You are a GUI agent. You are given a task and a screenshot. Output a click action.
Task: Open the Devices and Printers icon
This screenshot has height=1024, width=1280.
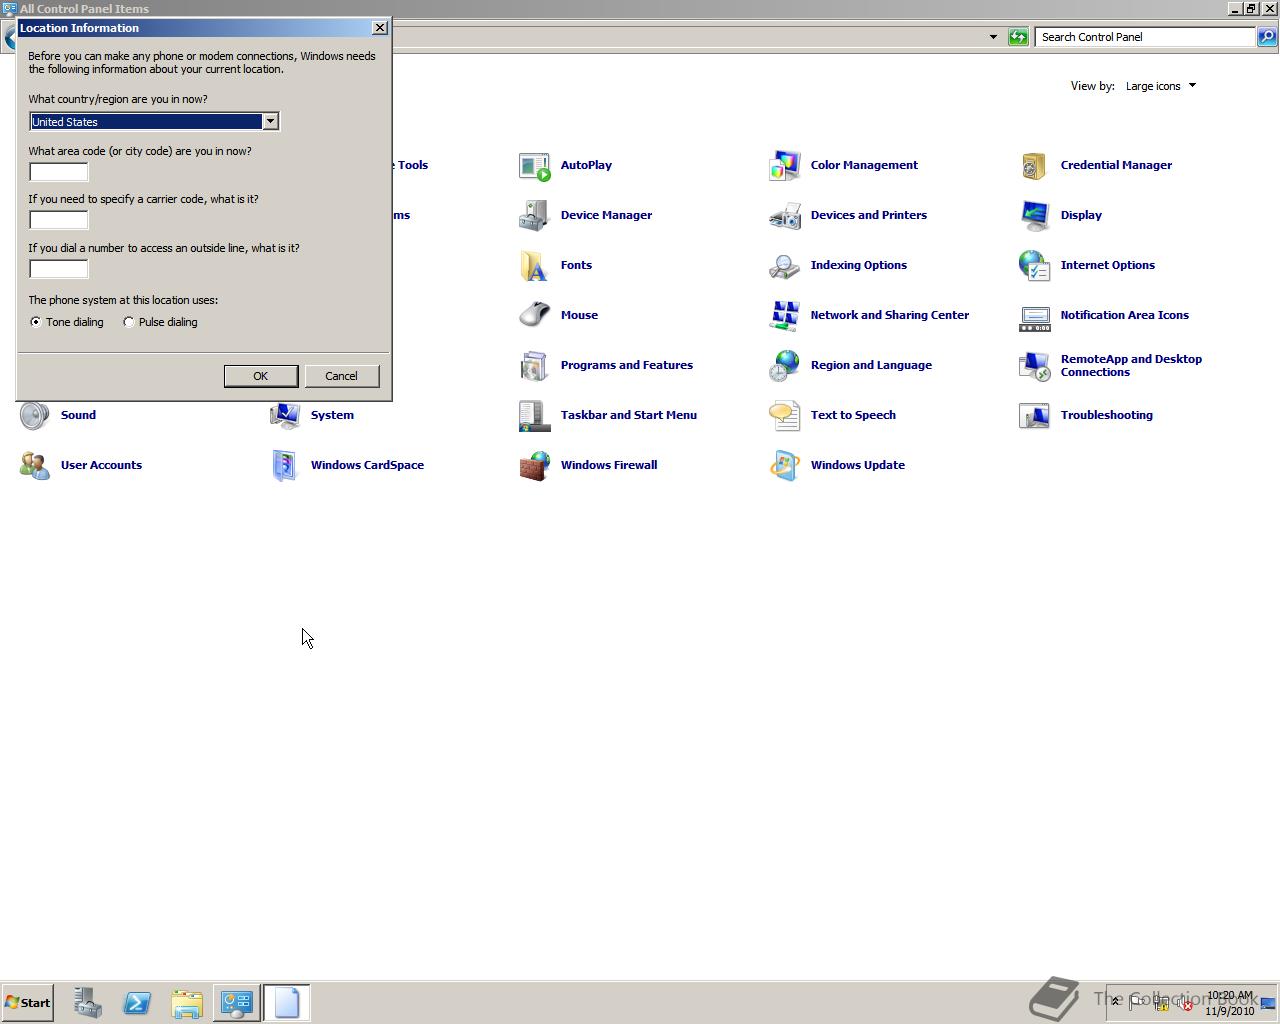pyautogui.click(x=785, y=216)
